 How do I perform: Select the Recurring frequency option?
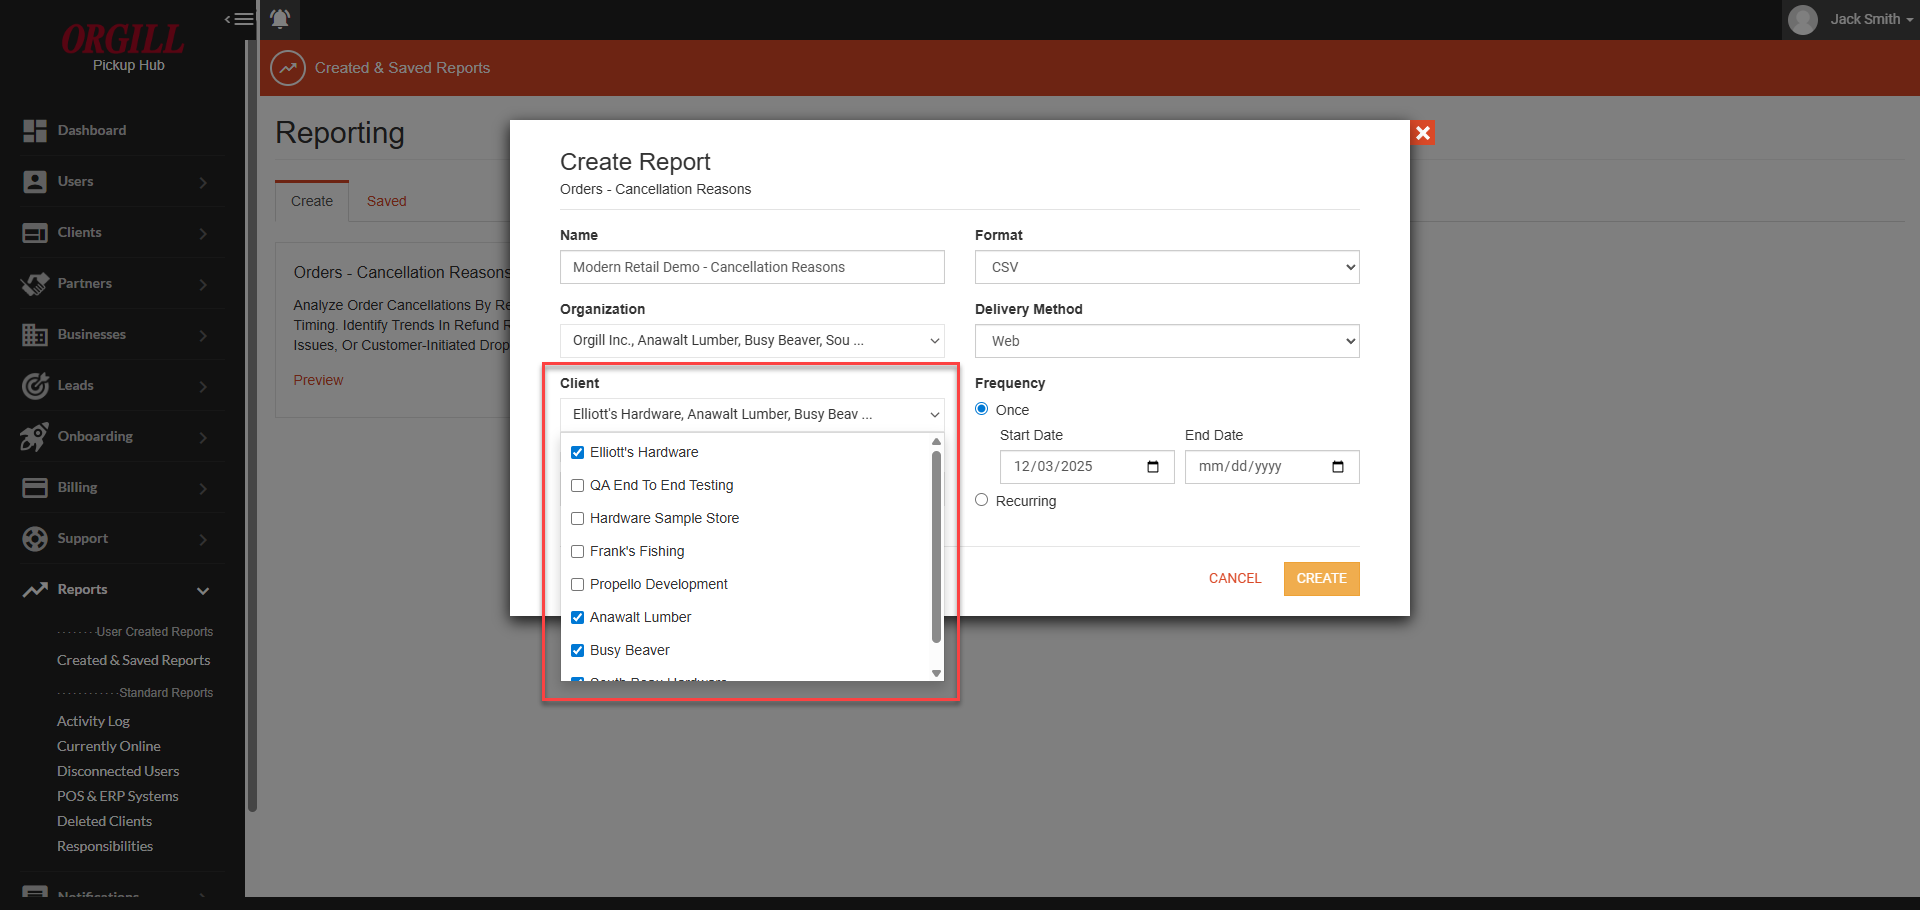[x=982, y=500]
